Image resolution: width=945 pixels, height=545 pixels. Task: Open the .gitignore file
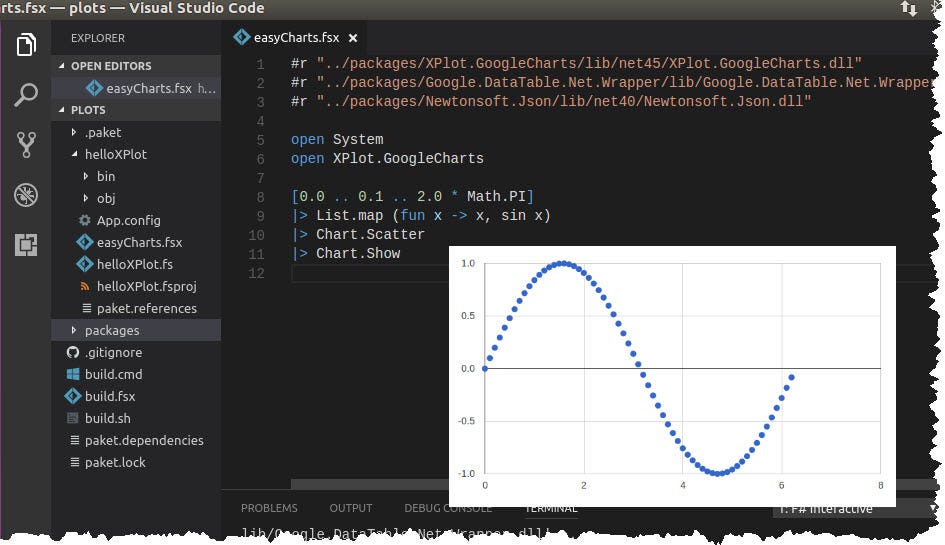pos(113,352)
